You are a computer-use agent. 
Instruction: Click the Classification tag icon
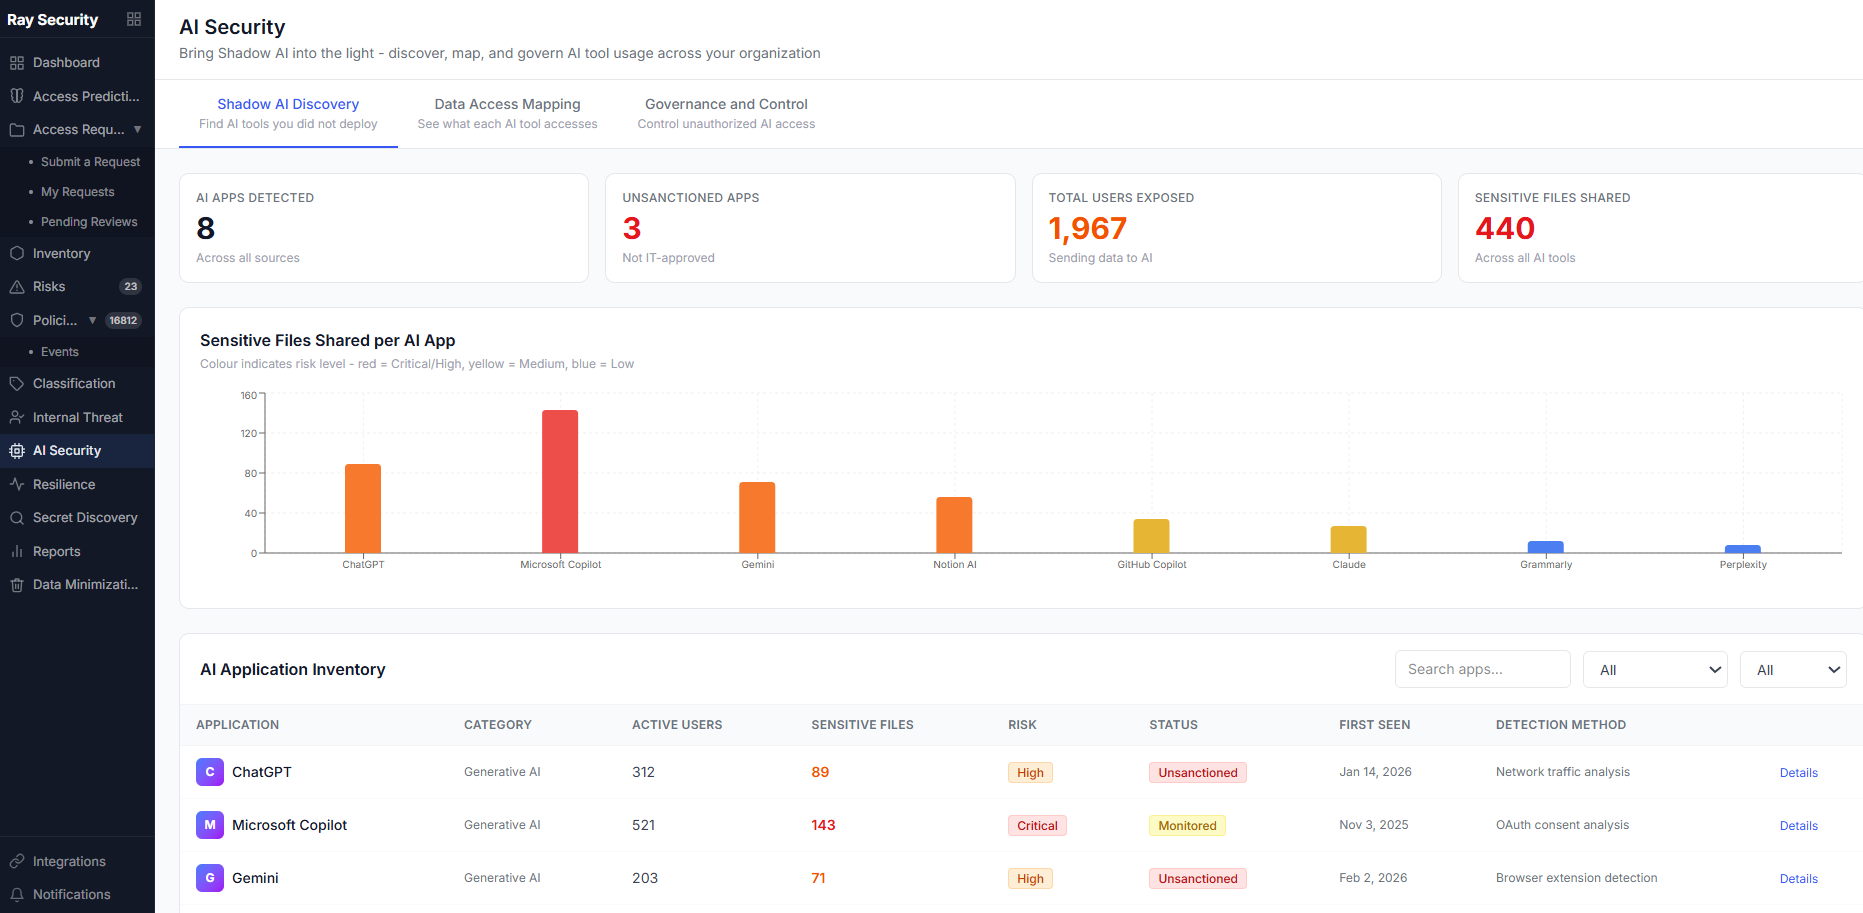click(x=17, y=384)
